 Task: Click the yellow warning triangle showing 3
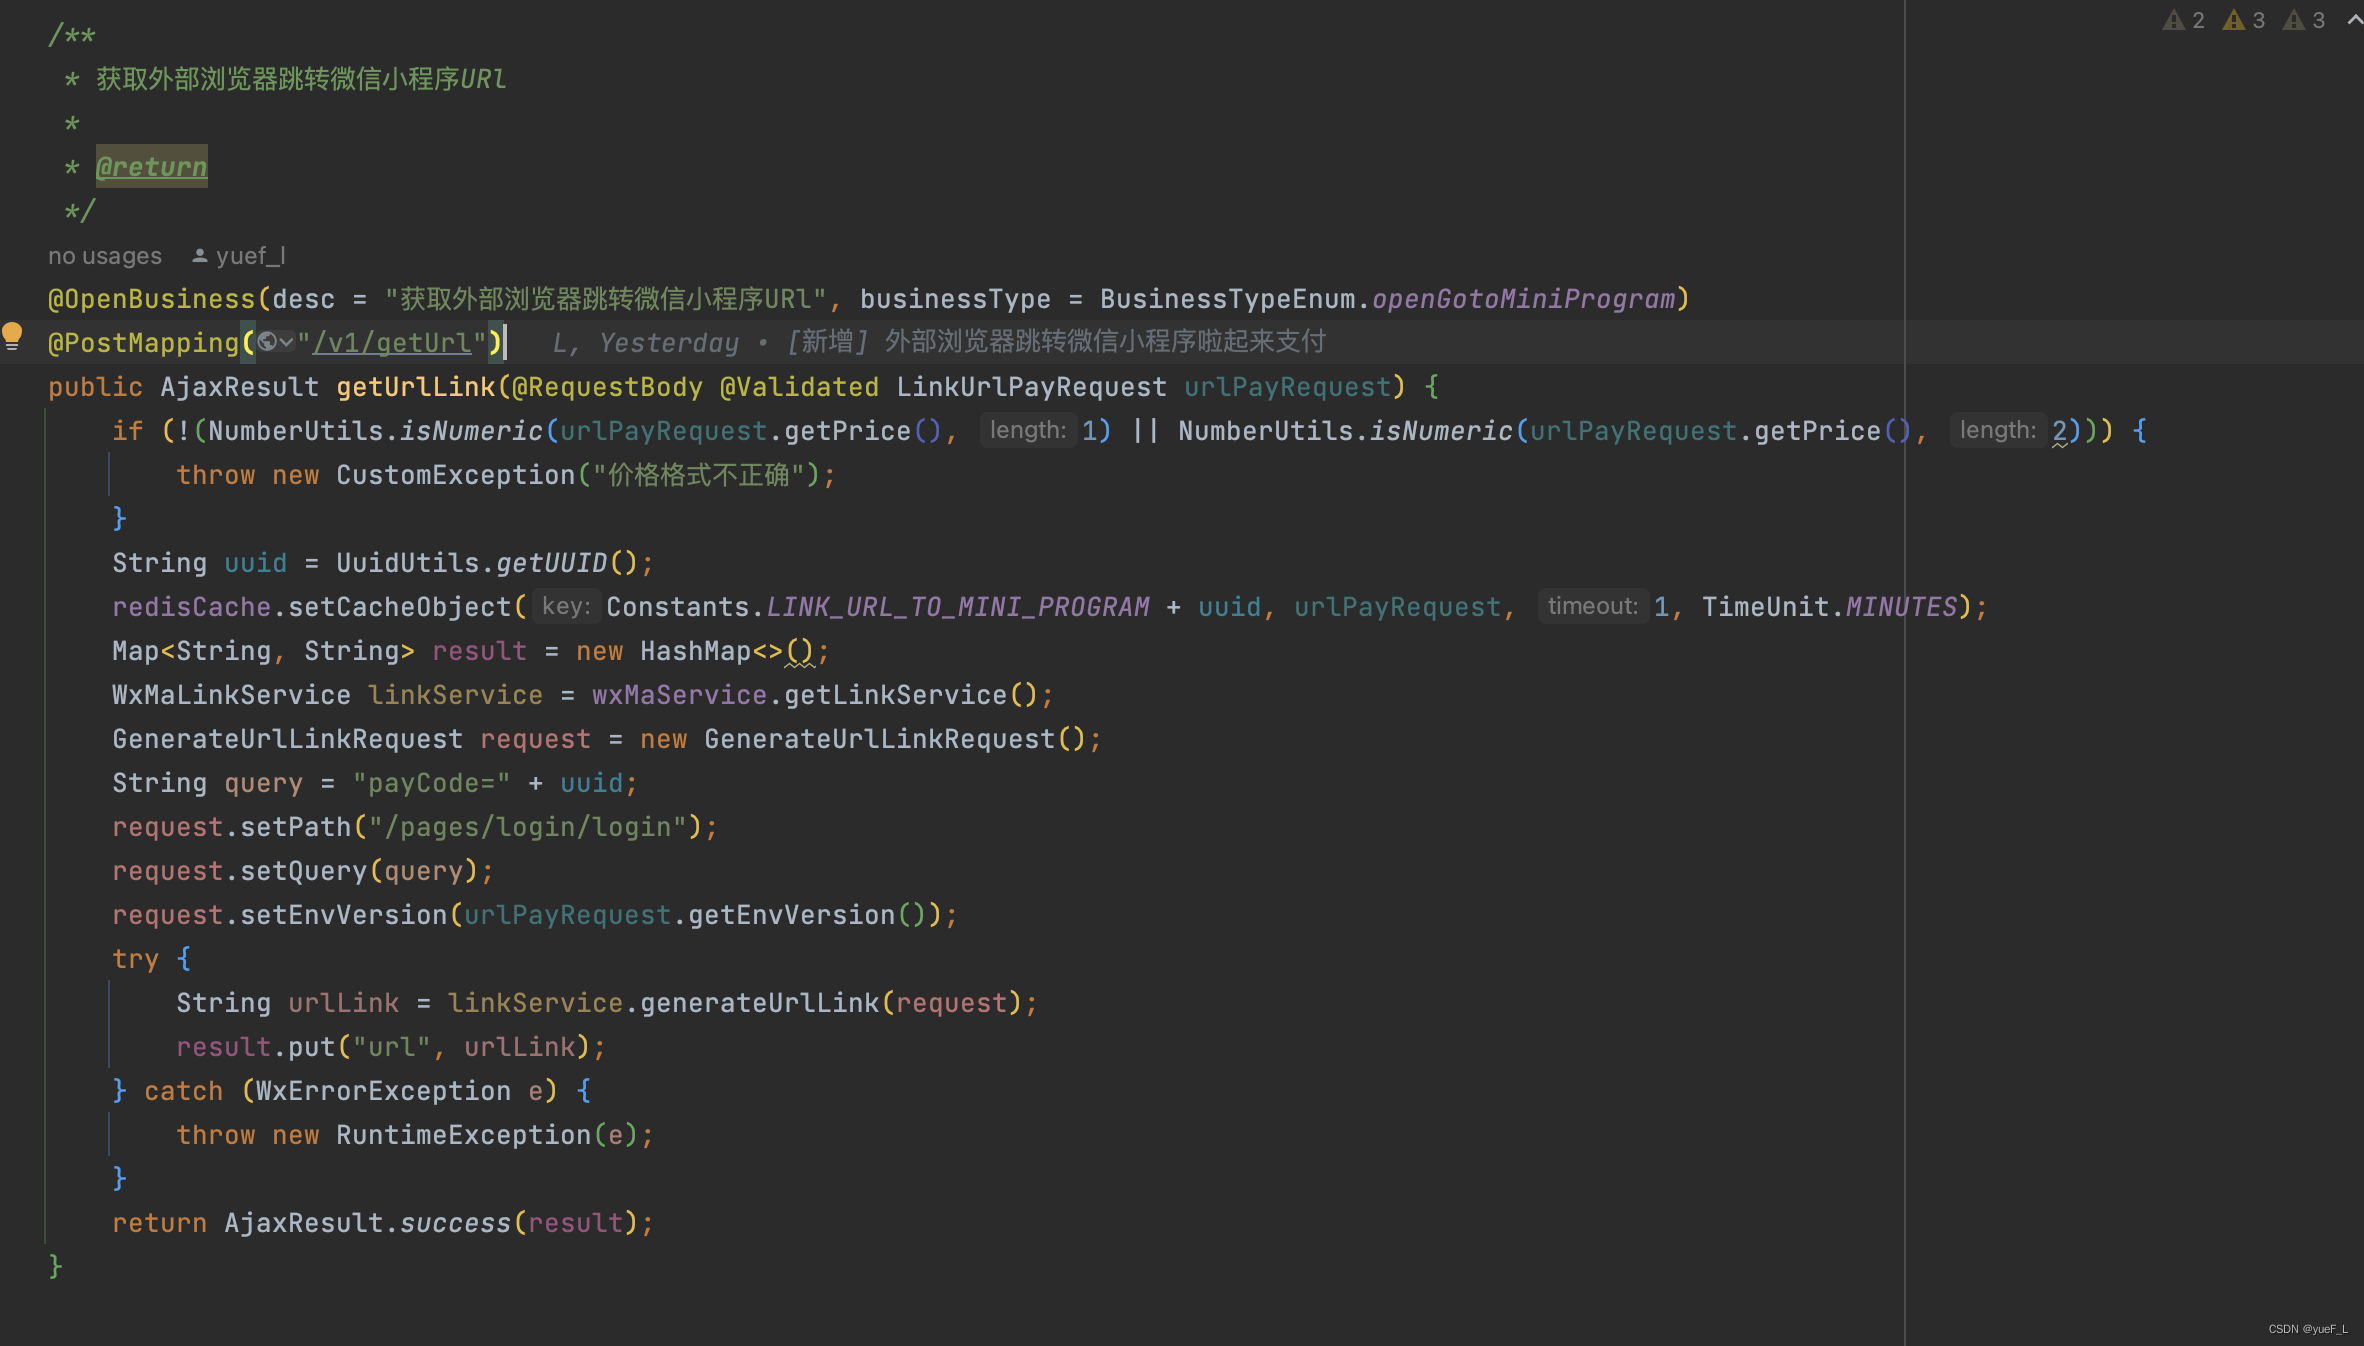pyautogui.click(x=2233, y=20)
